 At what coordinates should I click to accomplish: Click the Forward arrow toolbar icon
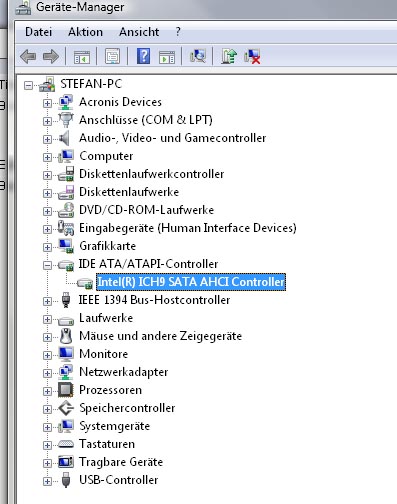point(51,56)
